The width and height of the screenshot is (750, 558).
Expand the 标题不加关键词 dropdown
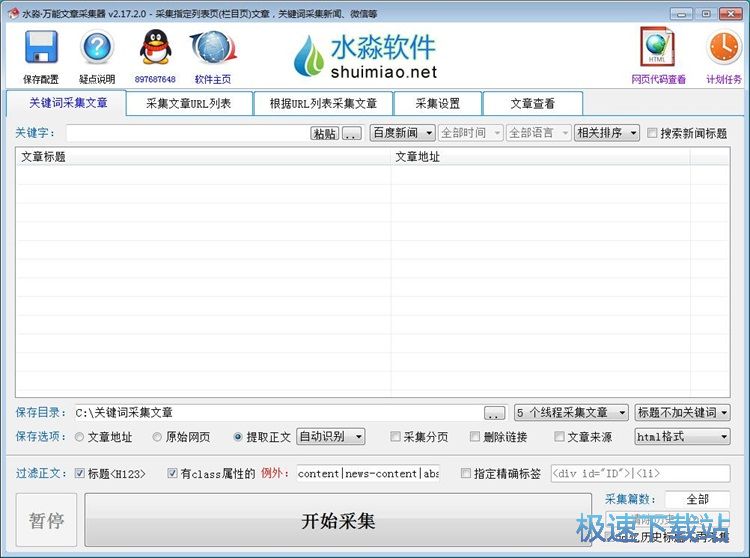683,412
